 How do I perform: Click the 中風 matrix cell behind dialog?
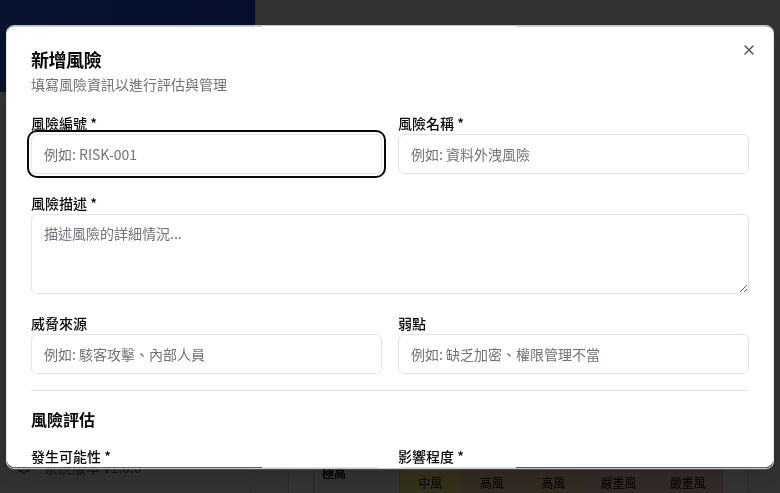tap(430, 483)
